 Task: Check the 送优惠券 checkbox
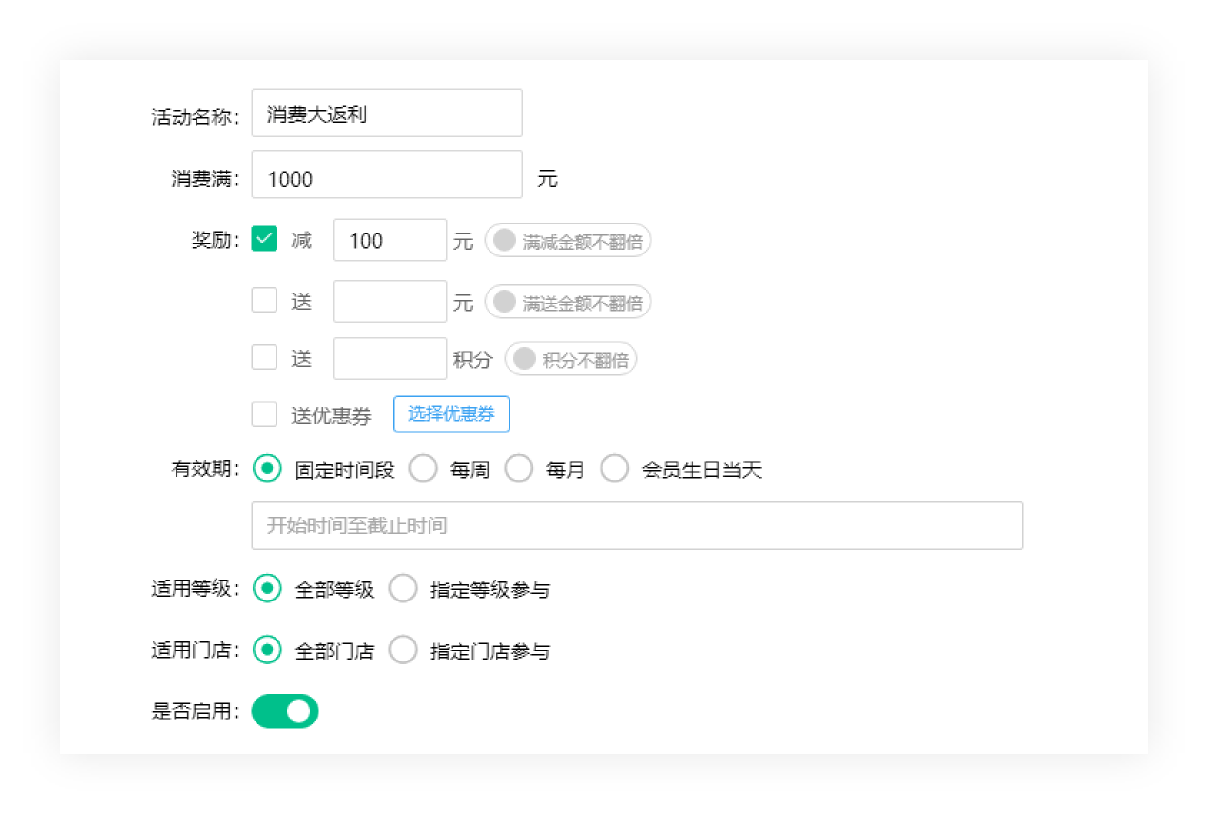coord(264,414)
